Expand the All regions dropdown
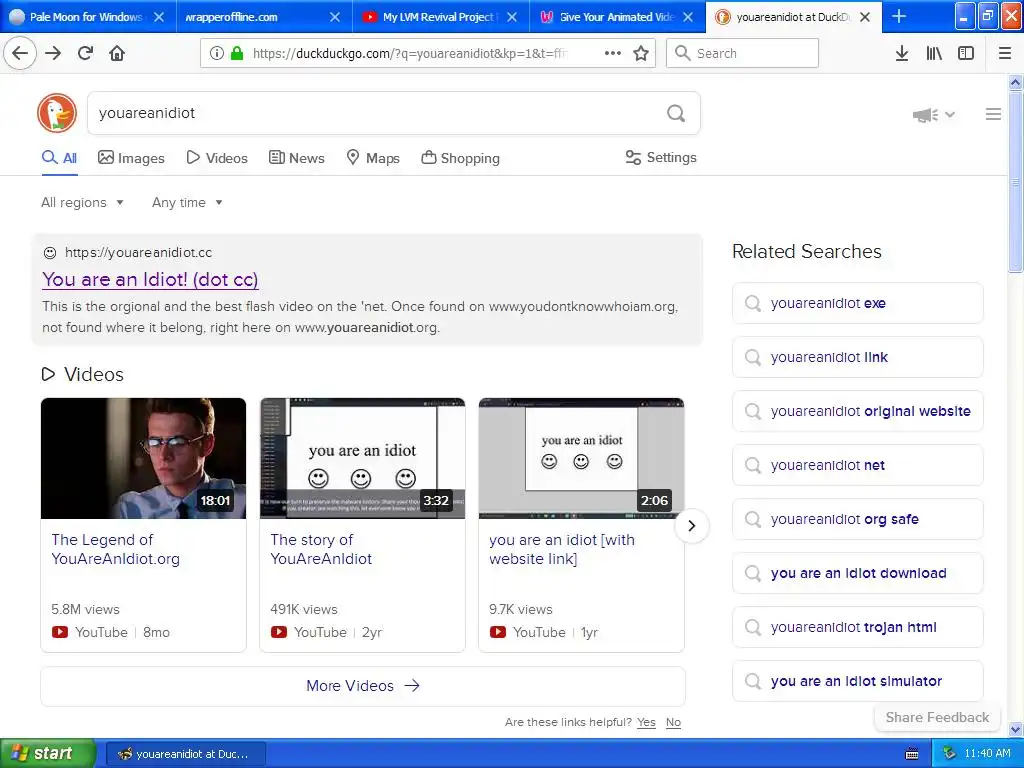The width and height of the screenshot is (1024, 768). (x=82, y=202)
